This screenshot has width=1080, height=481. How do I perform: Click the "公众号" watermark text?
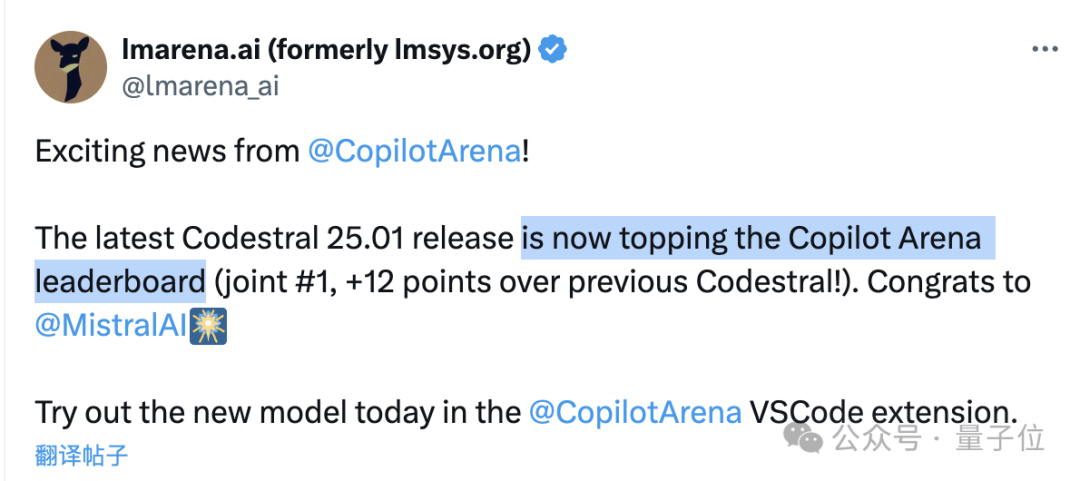point(877,438)
